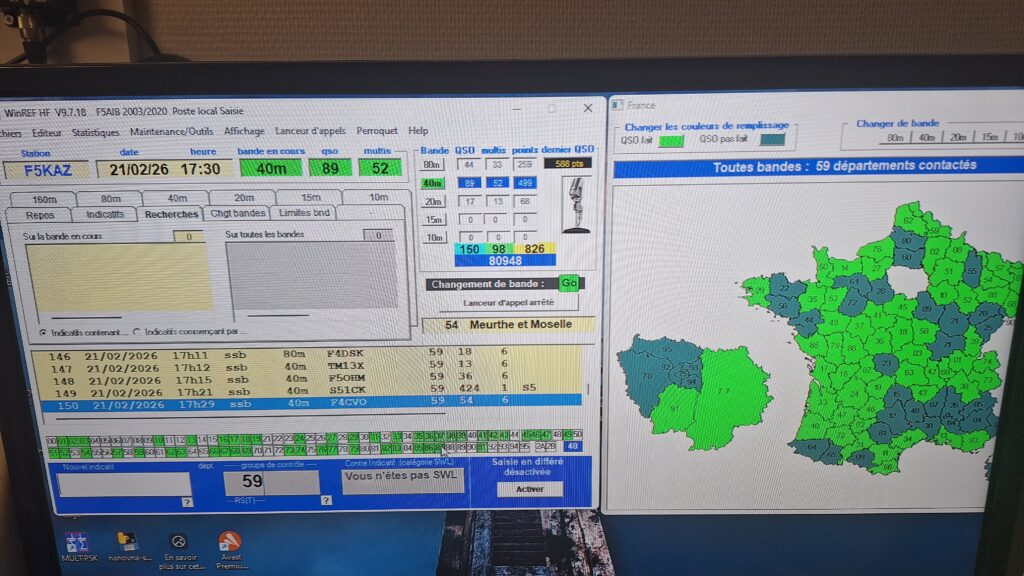Click the Activer button for deferred entry

coord(530,489)
